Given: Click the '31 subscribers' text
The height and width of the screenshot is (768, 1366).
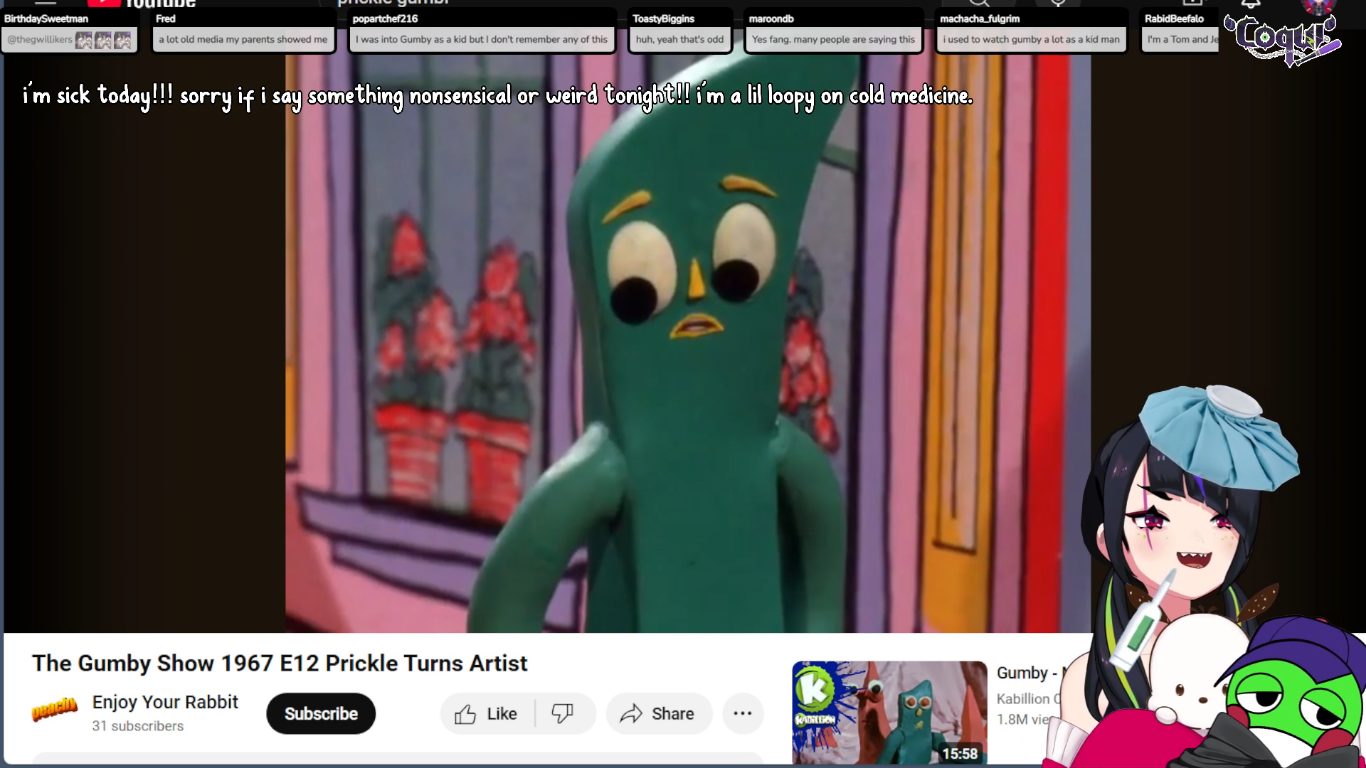Looking at the screenshot, I should (x=138, y=726).
